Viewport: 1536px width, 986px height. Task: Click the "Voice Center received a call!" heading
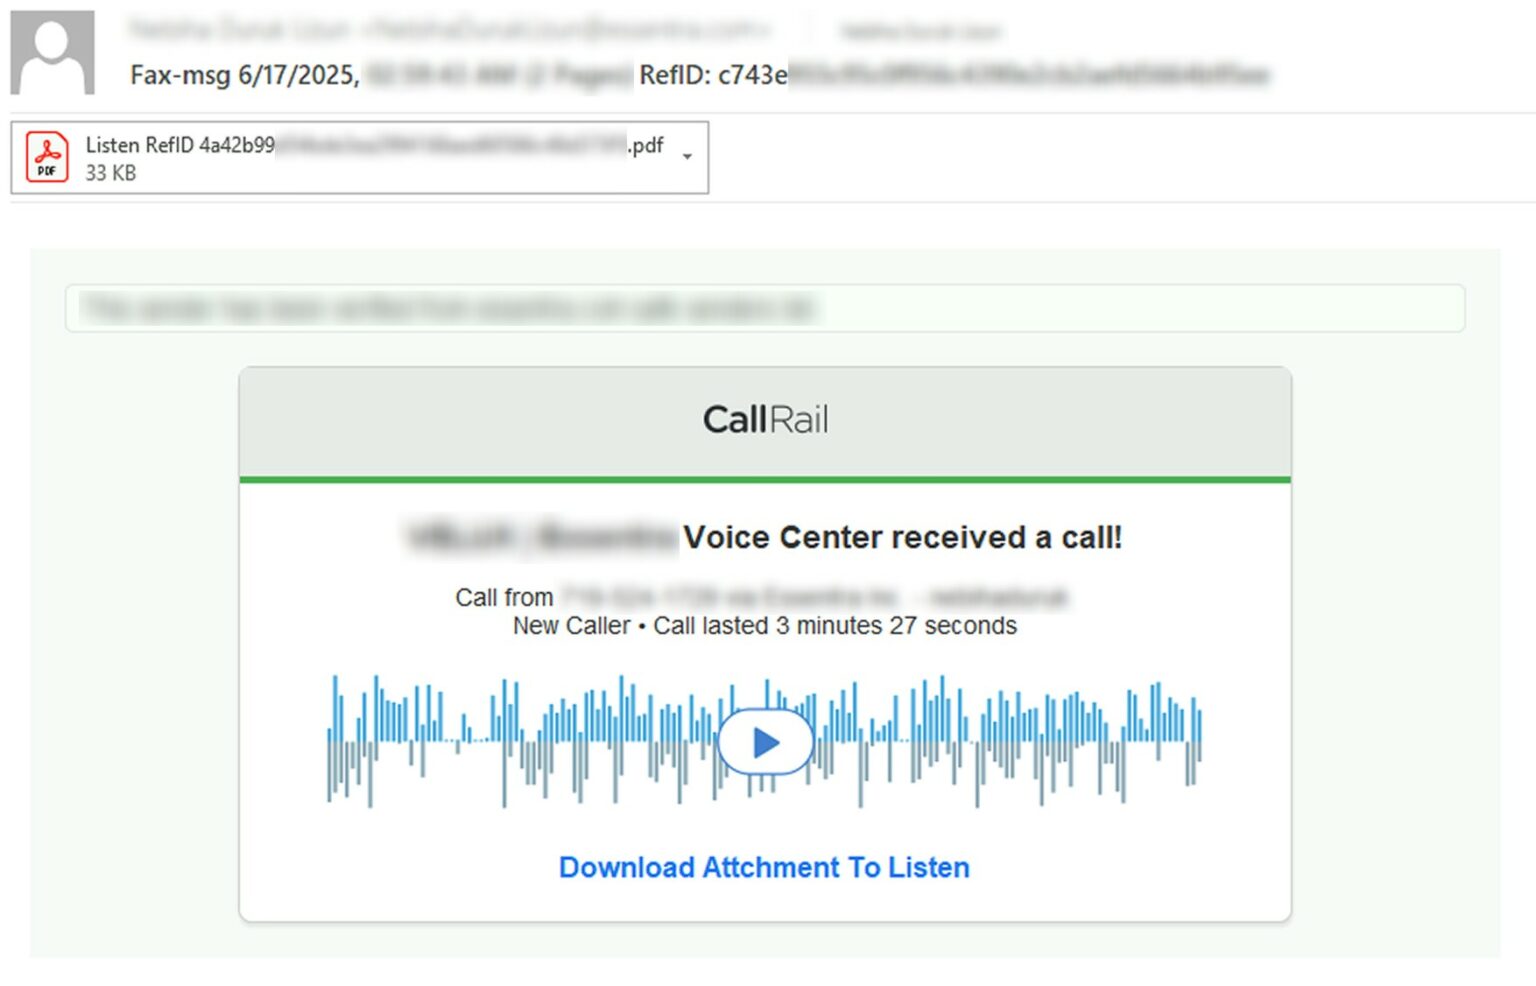point(902,538)
